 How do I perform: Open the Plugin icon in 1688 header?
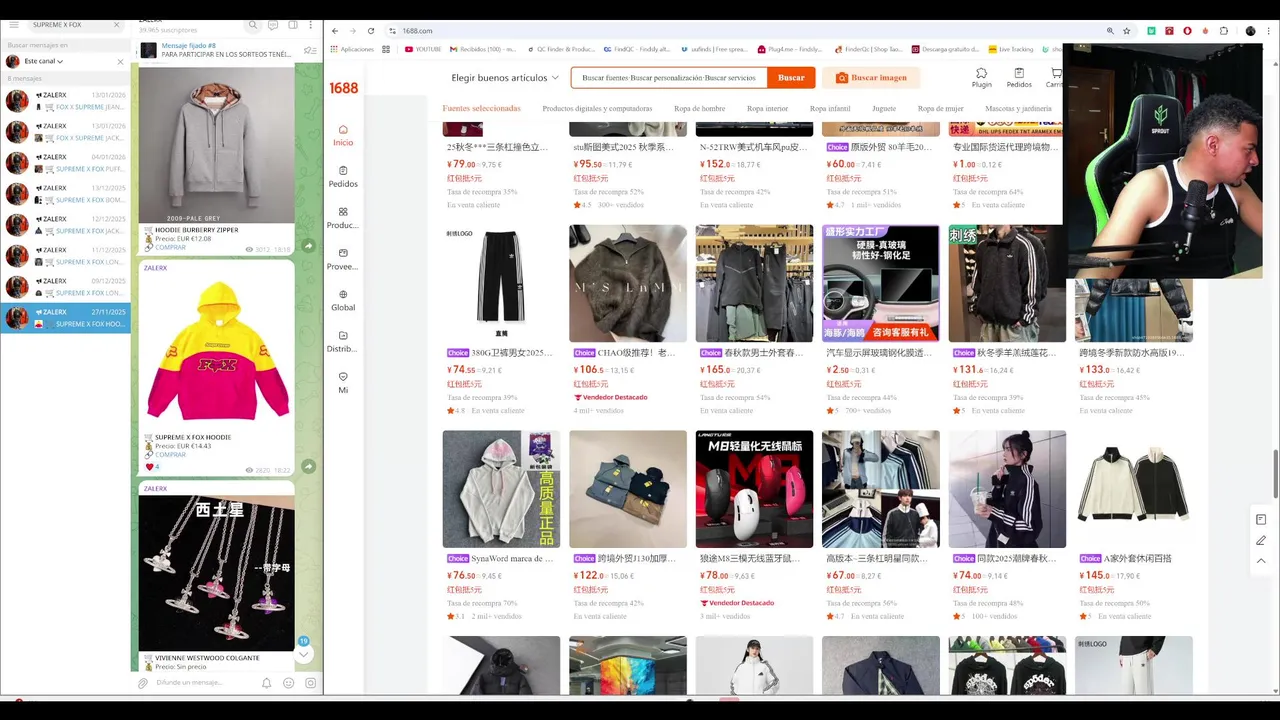pos(981,77)
